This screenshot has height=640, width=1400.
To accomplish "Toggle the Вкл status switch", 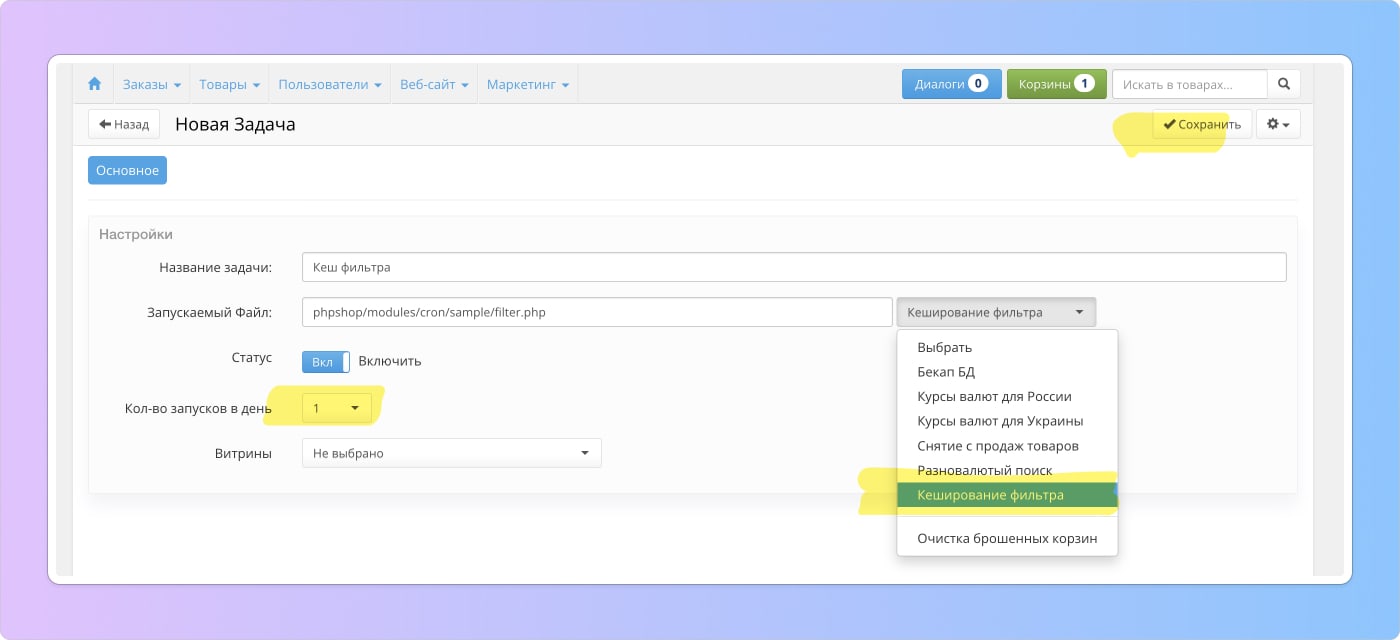I will 325,361.
